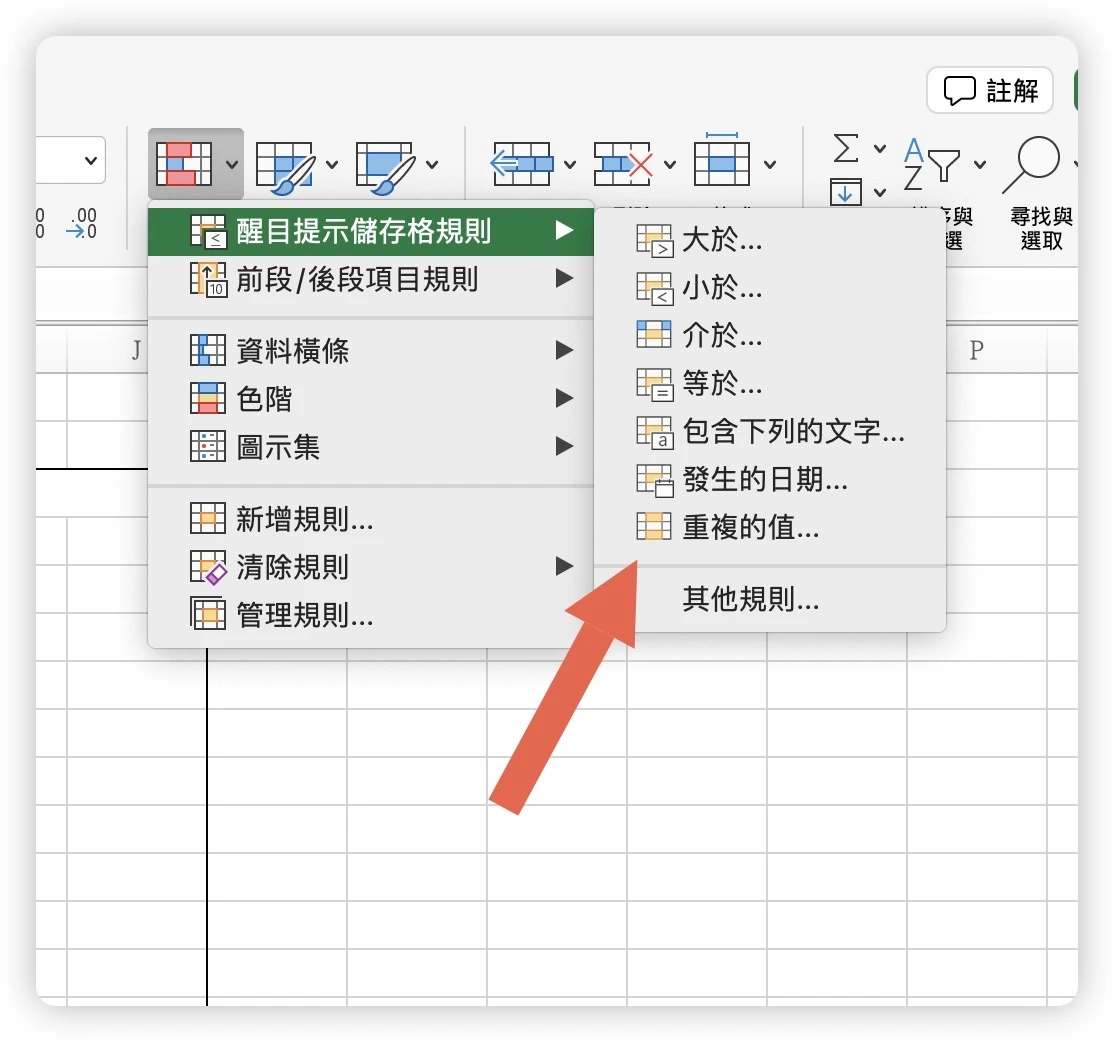Select the 小於... rule
This screenshot has height=1042, width=1114.
[770, 288]
